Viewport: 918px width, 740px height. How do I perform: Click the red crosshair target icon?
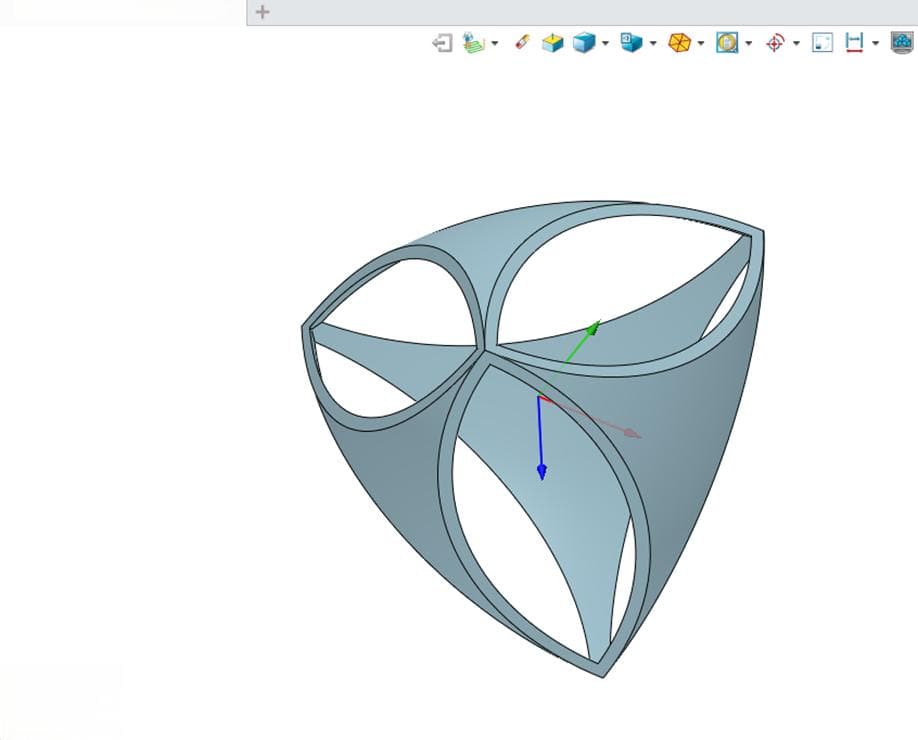[775, 43]
